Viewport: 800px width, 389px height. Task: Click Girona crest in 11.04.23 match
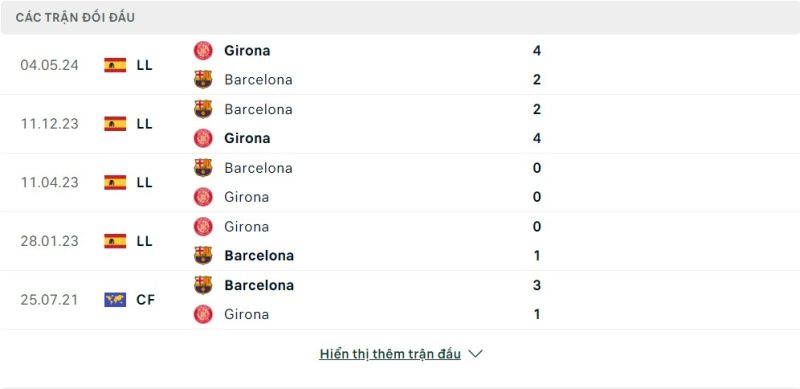click(x=203, y=197)
